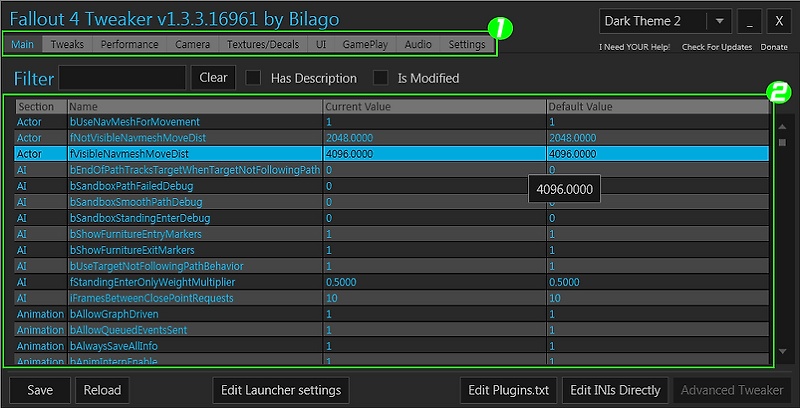Click default value 2048.0000 cell

657,138
